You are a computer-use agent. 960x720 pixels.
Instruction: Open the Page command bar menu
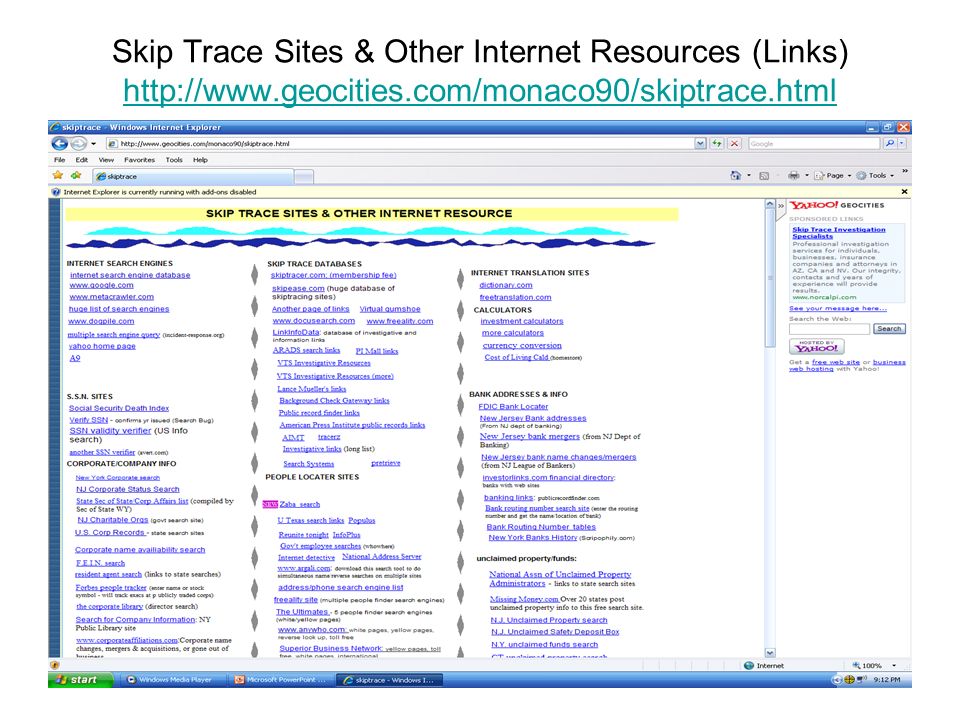833,176
